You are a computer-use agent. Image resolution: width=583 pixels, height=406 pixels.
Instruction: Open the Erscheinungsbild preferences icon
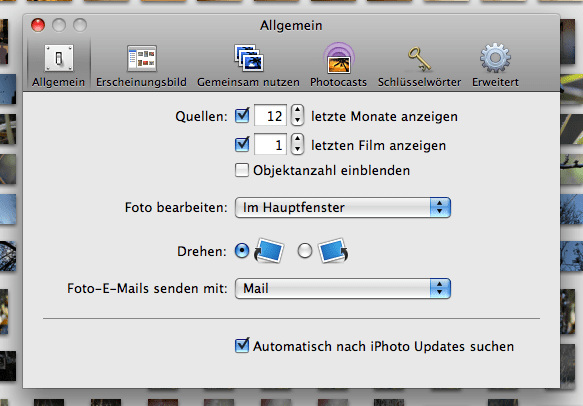(142, 58)
